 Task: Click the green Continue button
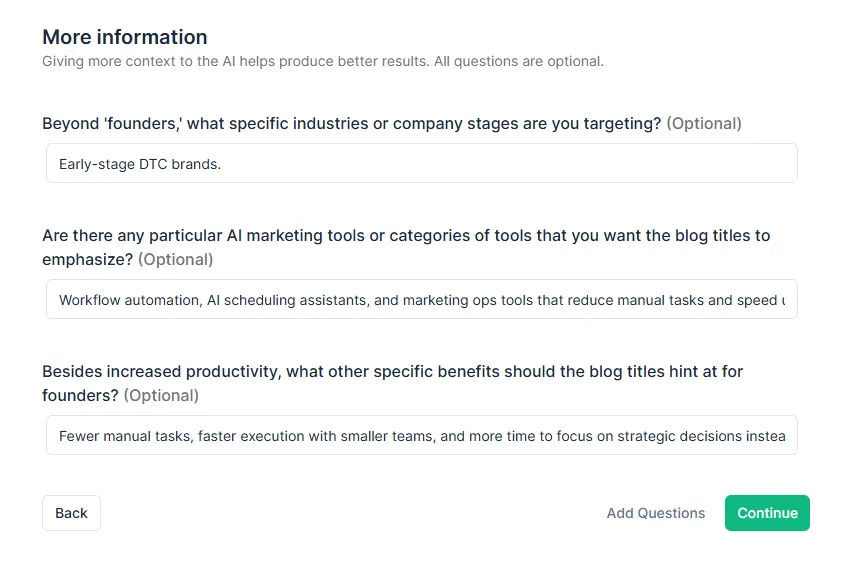point(767,513)
